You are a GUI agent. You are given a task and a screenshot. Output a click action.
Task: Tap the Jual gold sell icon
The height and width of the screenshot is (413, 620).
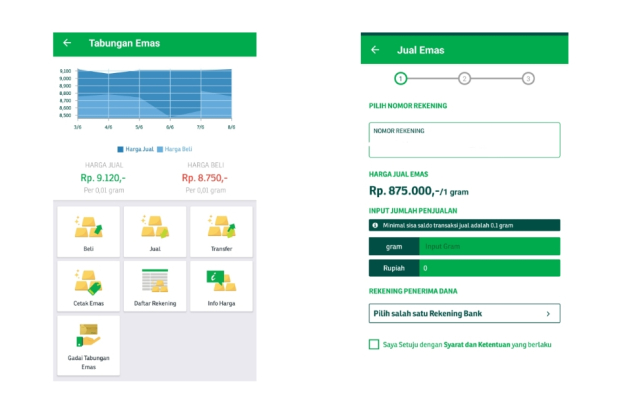point(155,231)
